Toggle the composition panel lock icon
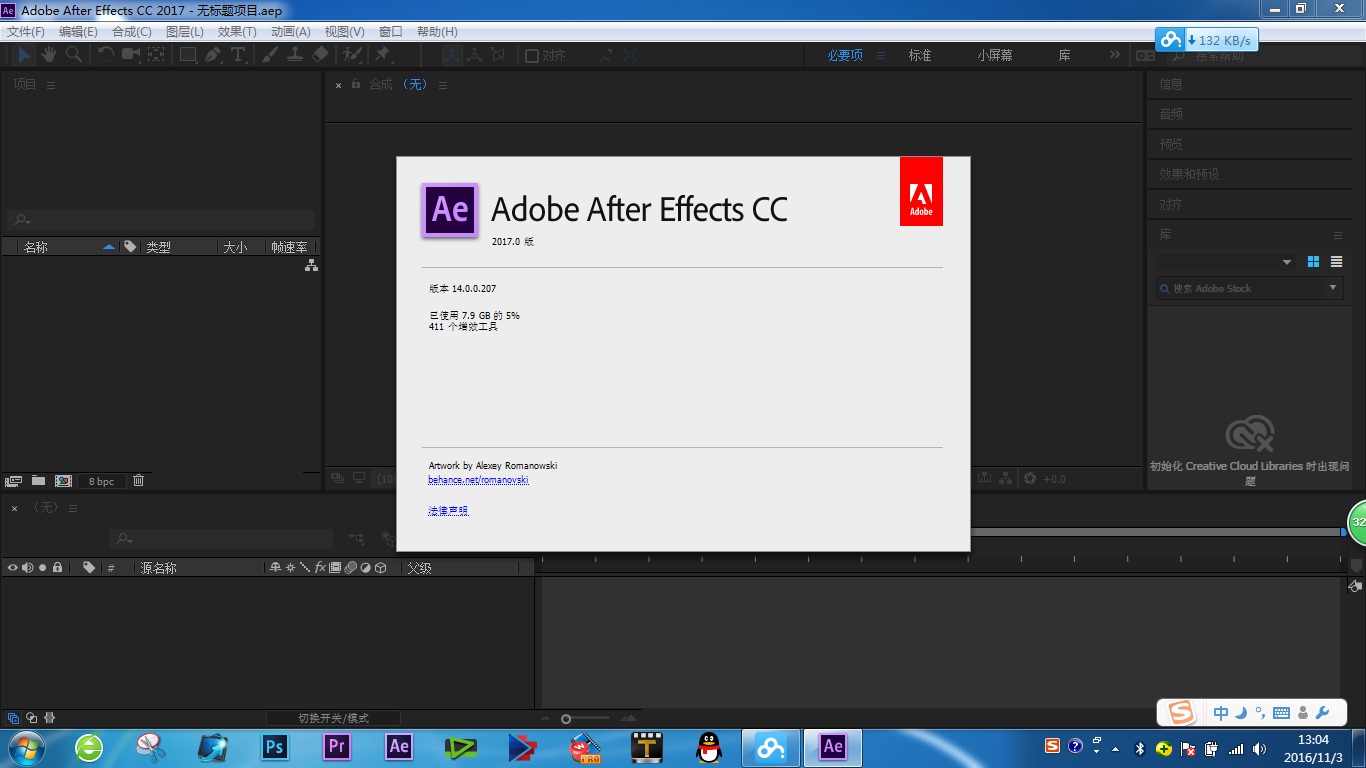Image resolution: width=1366 pixels, height=768 pixels. (x=356, y=85)
